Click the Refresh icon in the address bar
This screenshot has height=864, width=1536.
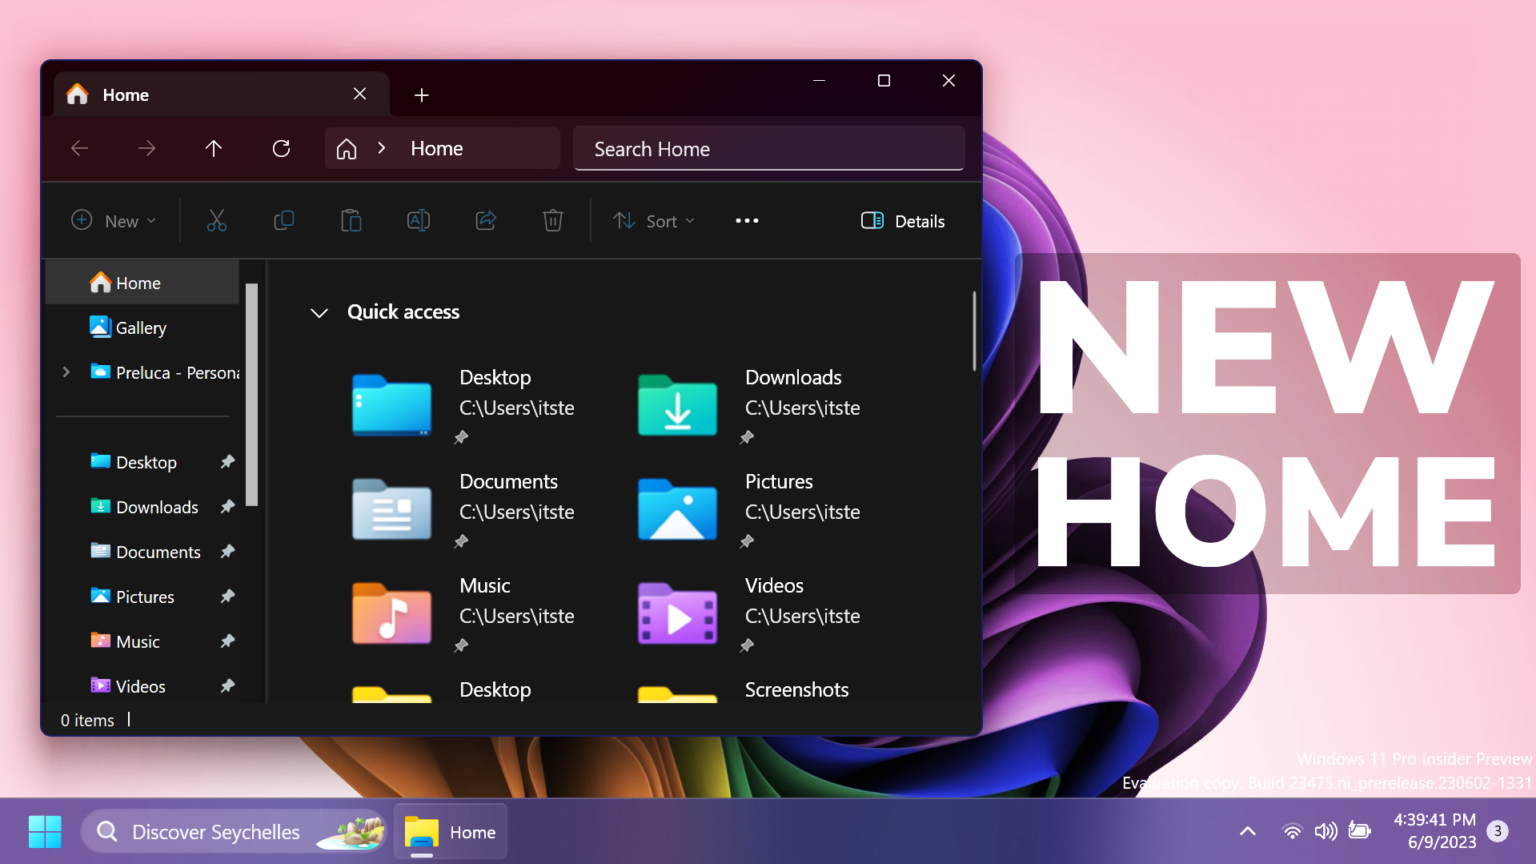(x=281, y=148)
